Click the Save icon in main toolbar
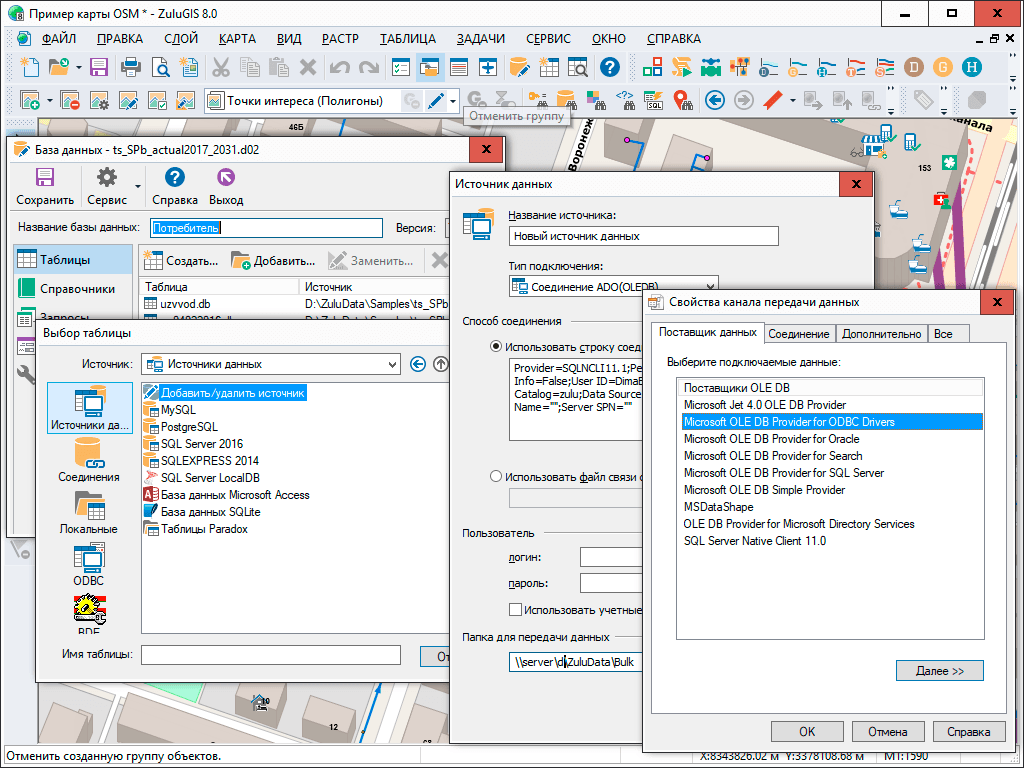Screen dimensions: 1024x768 point(99,67)
